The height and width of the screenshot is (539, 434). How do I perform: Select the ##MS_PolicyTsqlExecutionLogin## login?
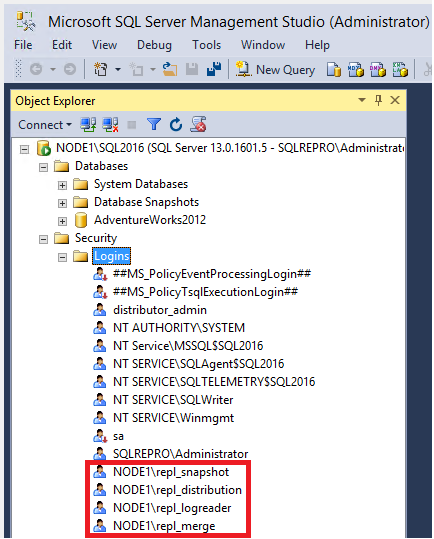(x=205, y=292)
